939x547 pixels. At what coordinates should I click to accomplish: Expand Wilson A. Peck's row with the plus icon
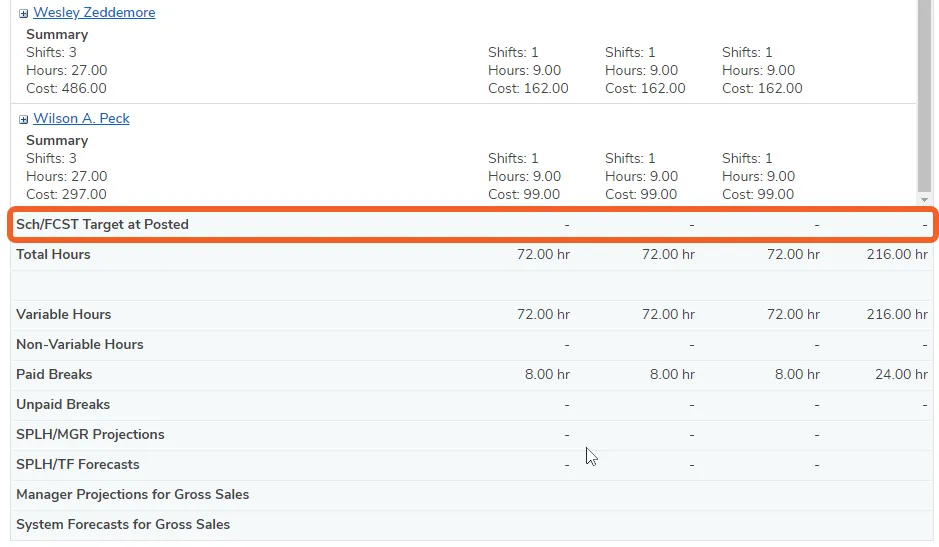point(23,119)
